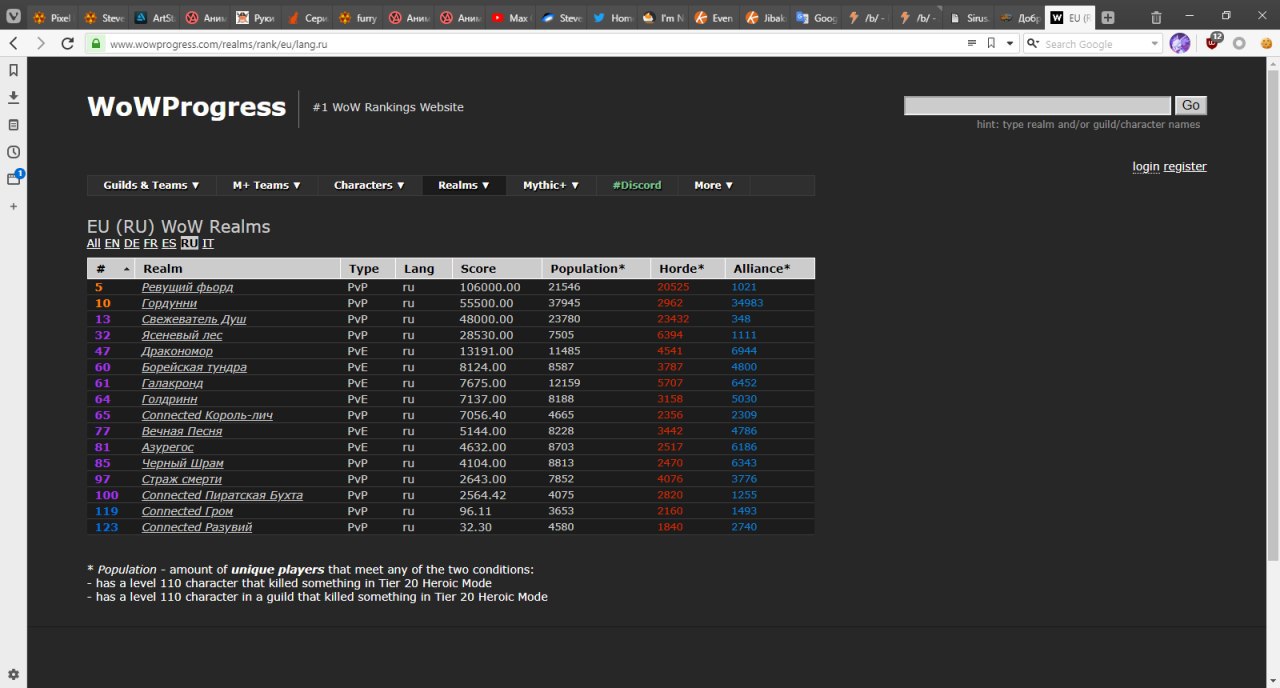
Task: Expand the address bar history dropdown arrow
Action: 1009,44
